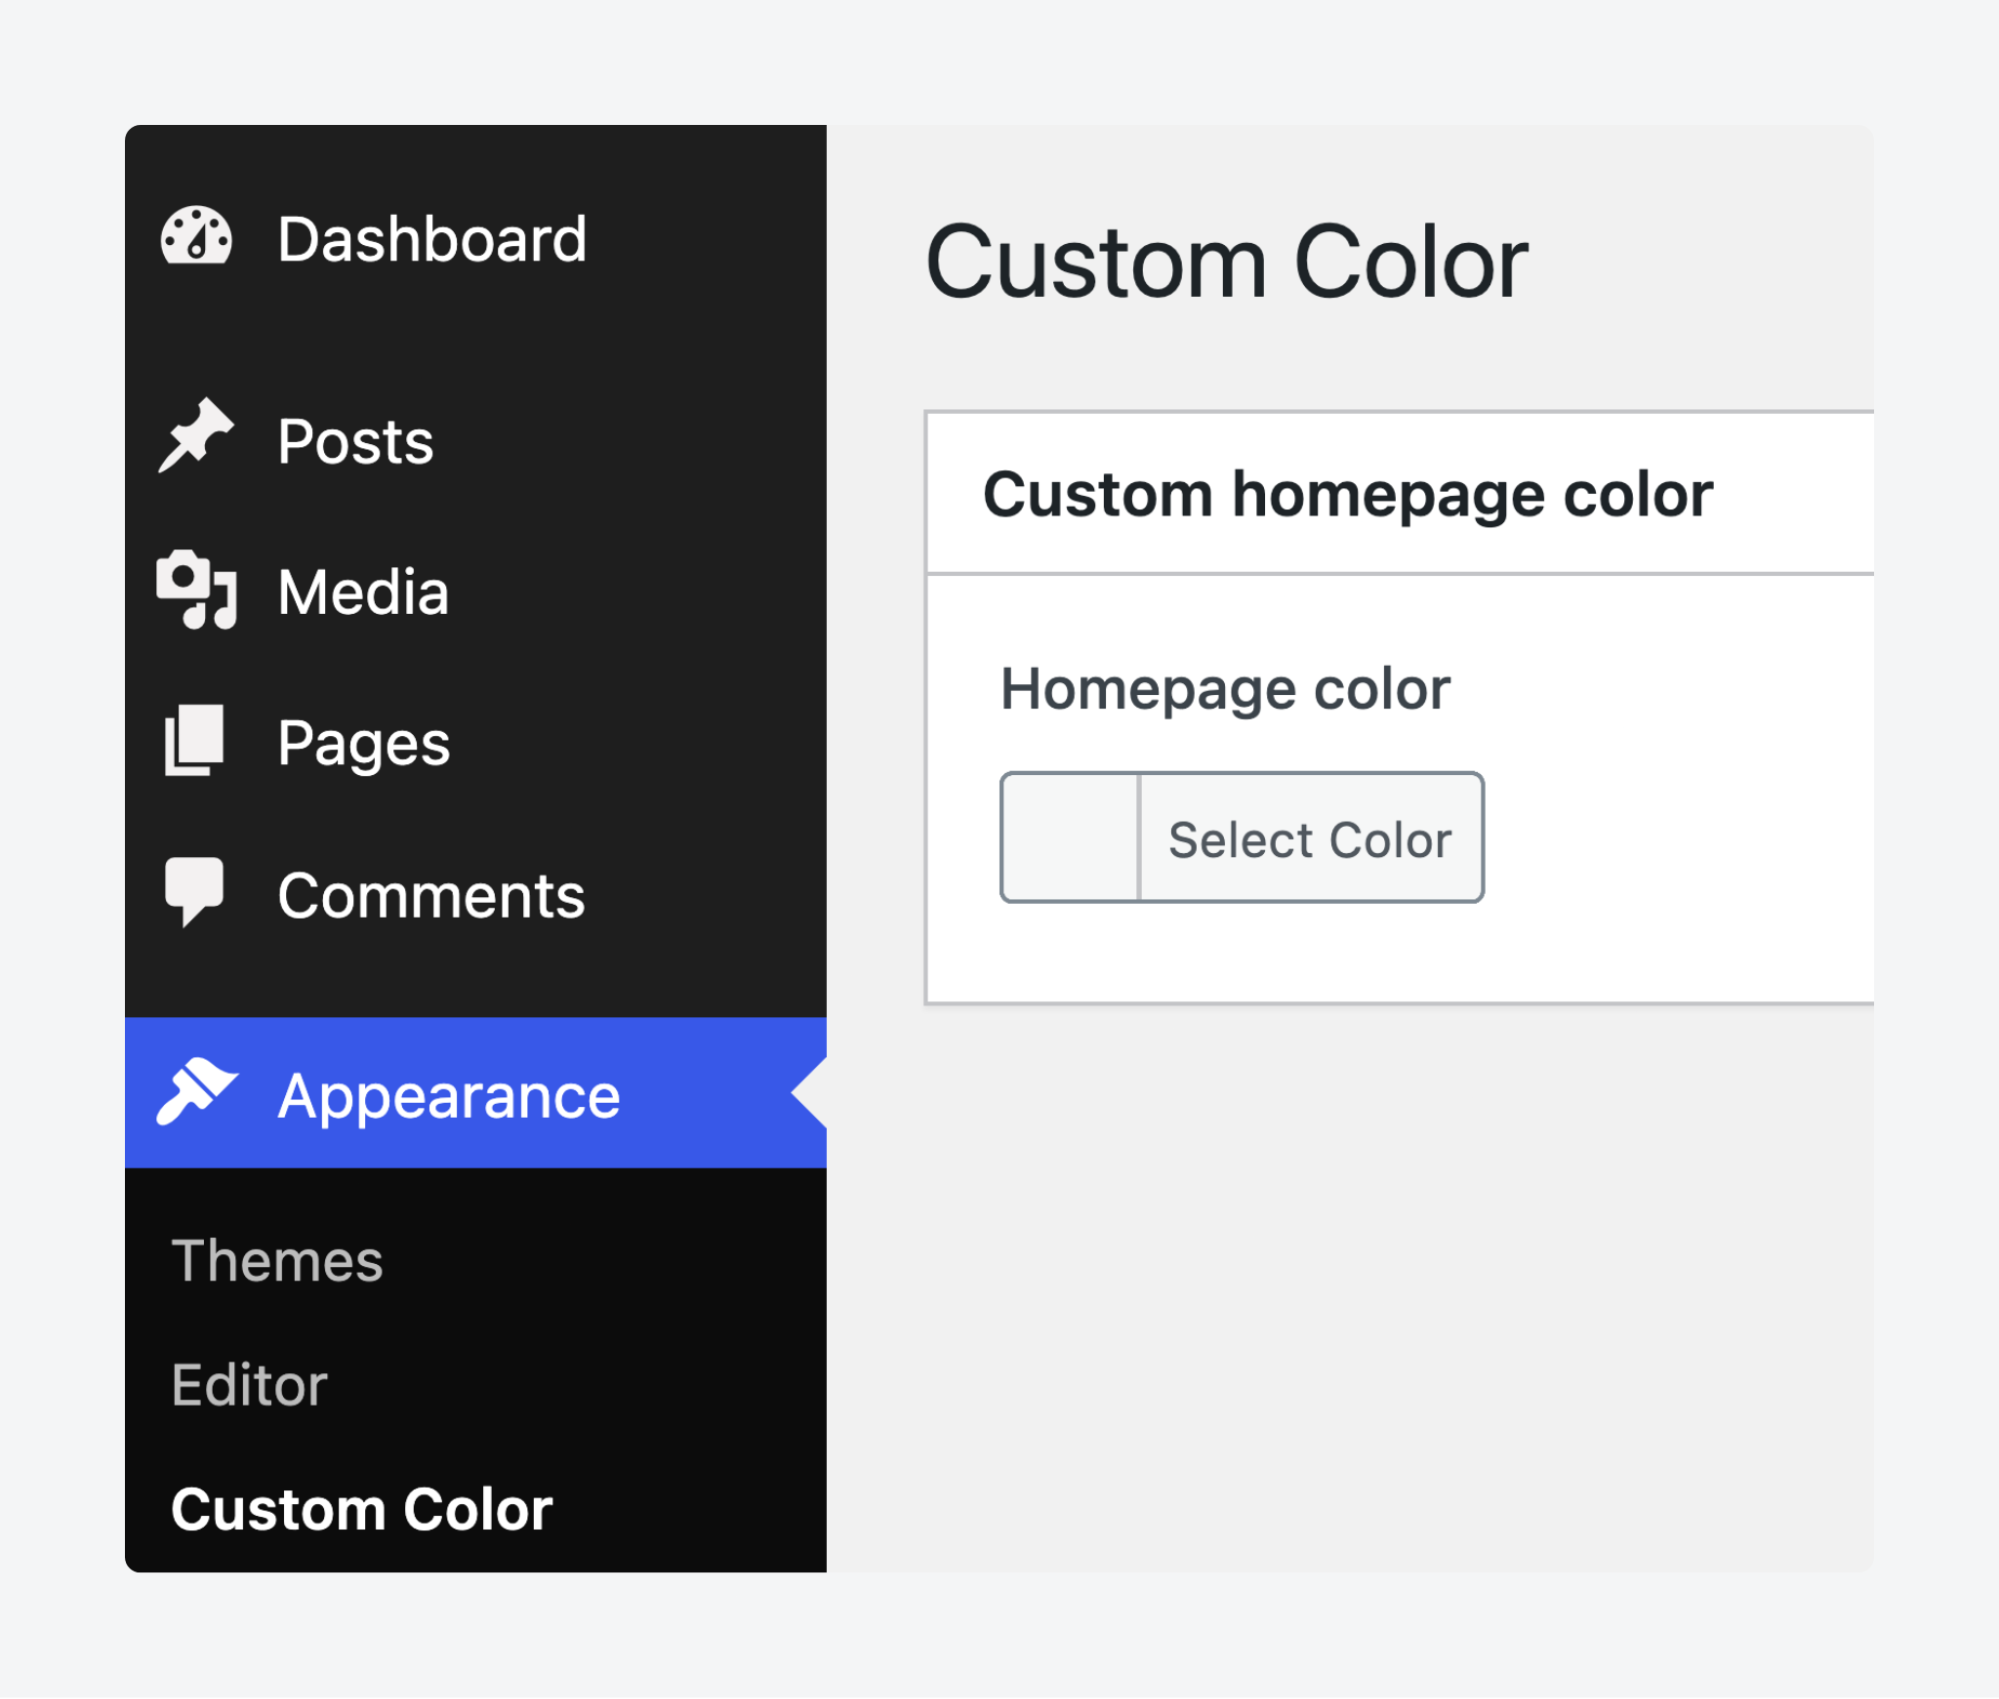Image resolution: width=1999 pixels, height=1699 pixels.
Task: Click the Select Color button
Action: click(x=1311, y=838)
